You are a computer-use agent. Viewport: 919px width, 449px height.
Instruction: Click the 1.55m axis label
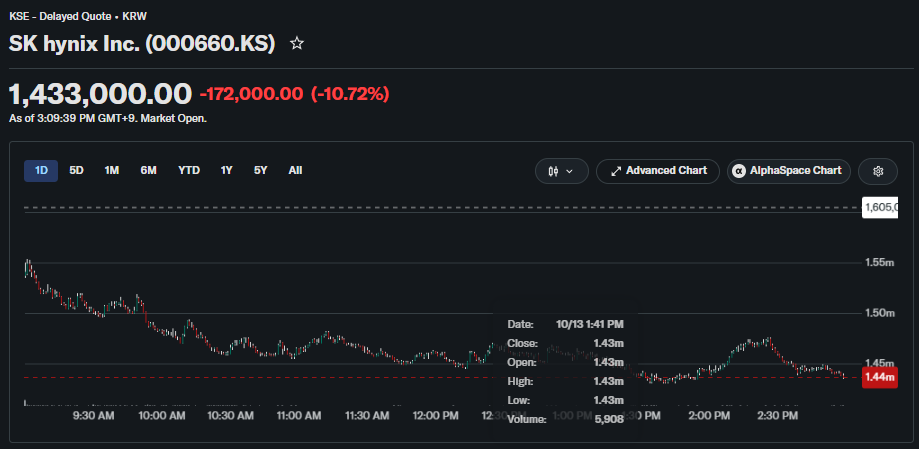pos(879,263)
